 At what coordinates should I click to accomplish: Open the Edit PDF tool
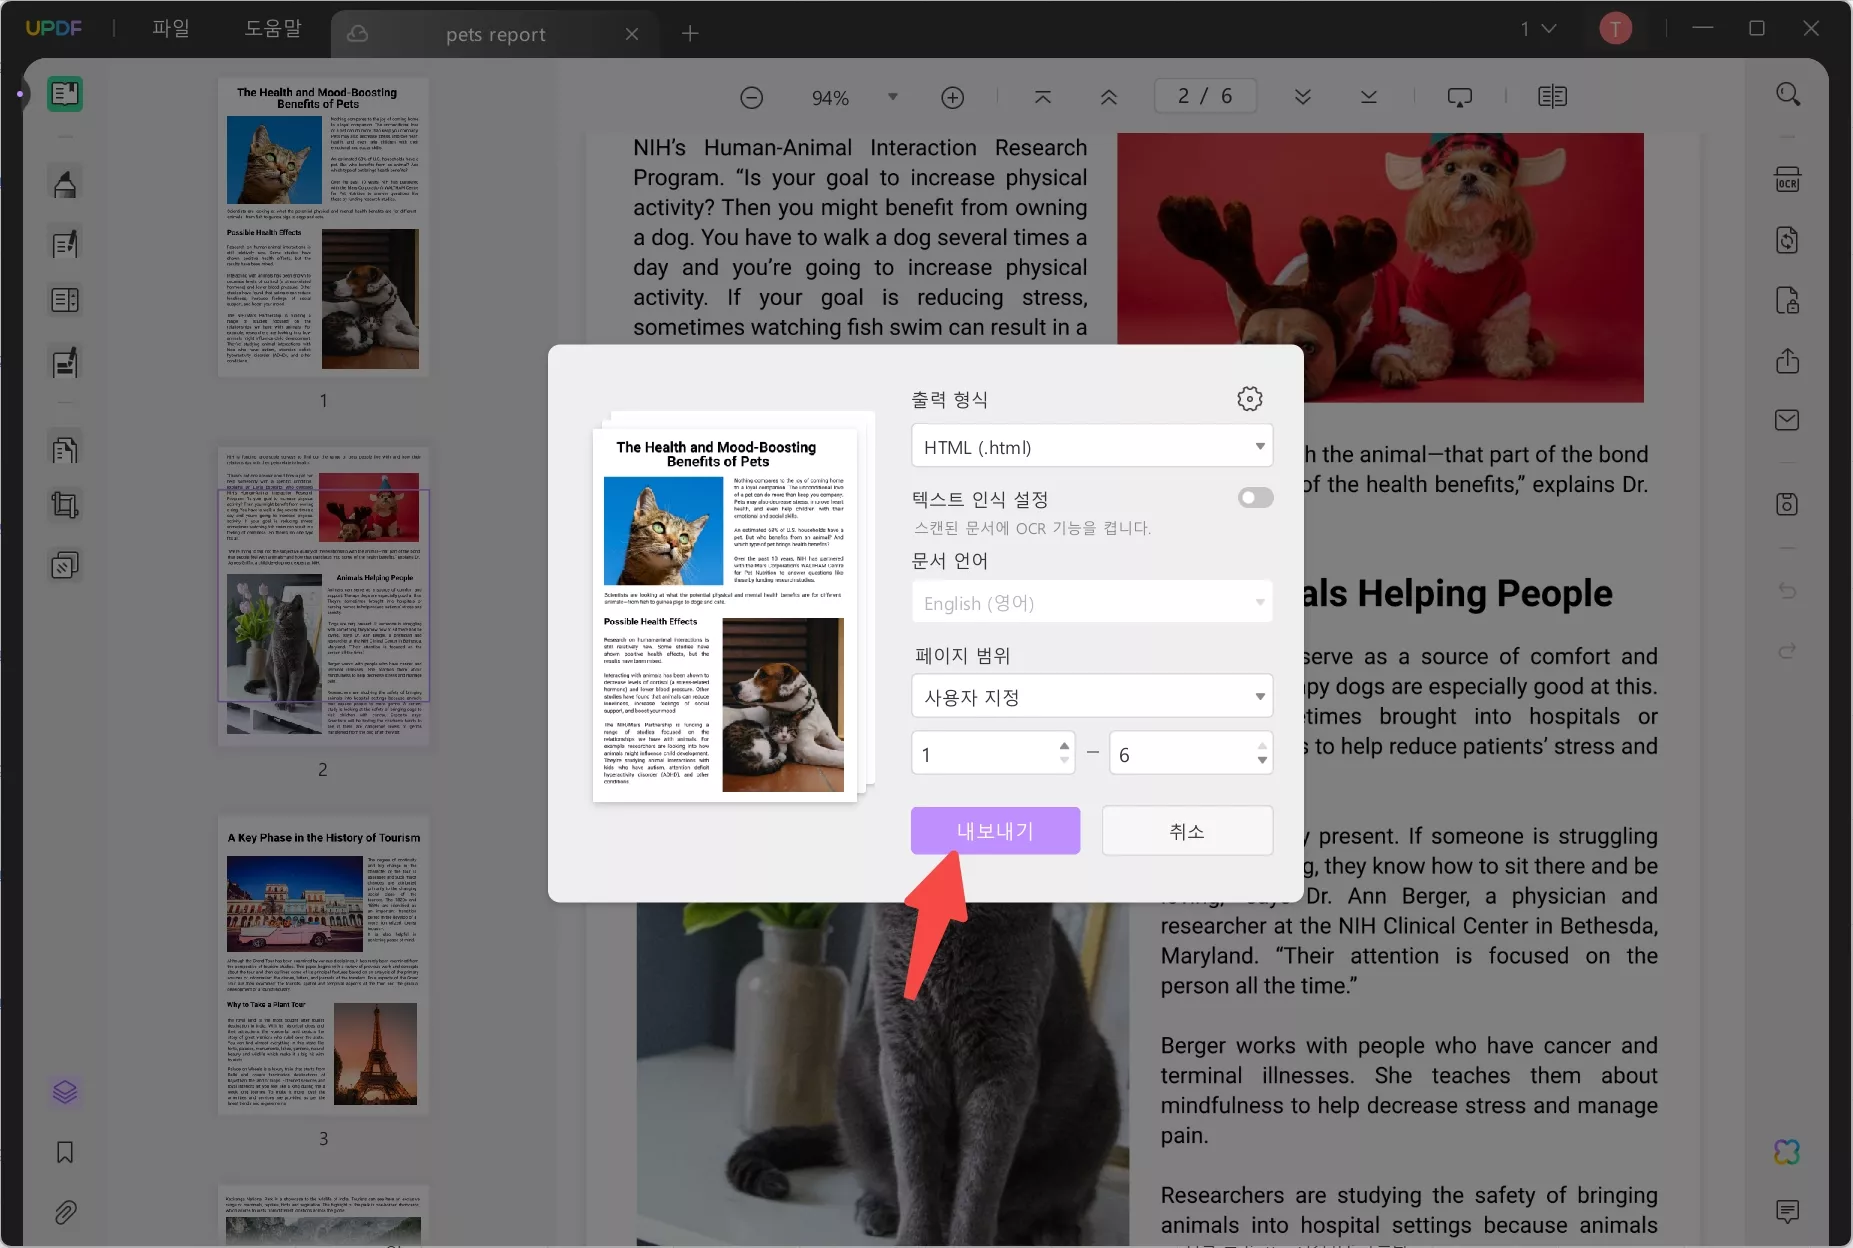coord(65,244)
